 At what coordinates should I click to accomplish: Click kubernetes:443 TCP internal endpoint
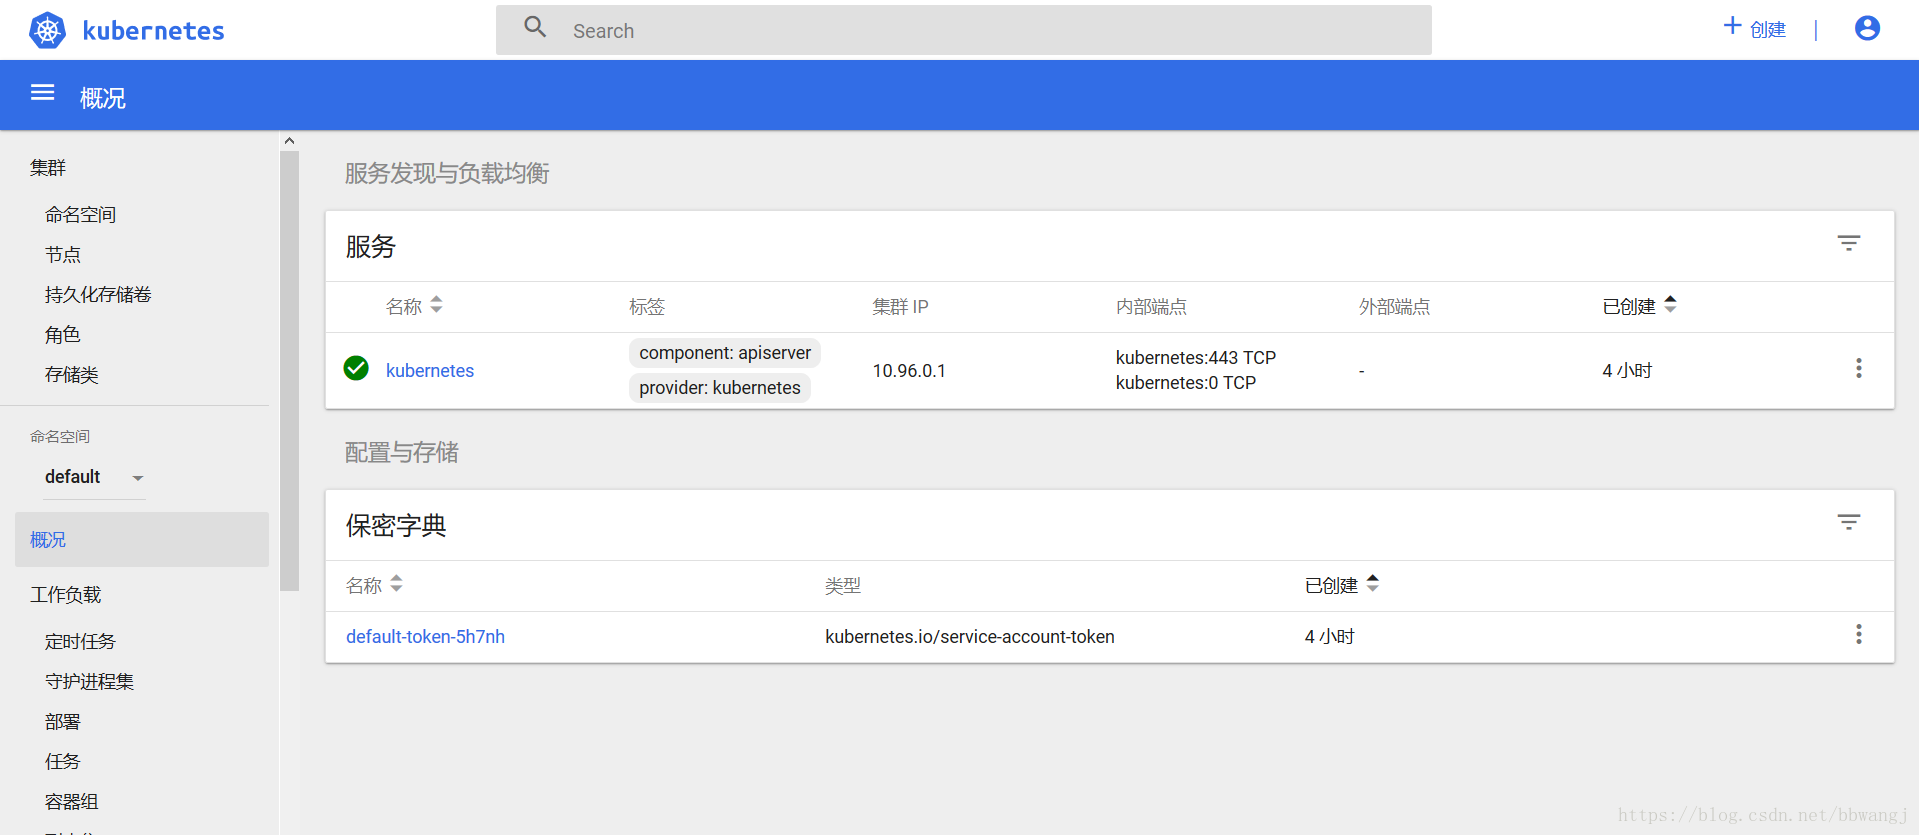point(1196,357)
